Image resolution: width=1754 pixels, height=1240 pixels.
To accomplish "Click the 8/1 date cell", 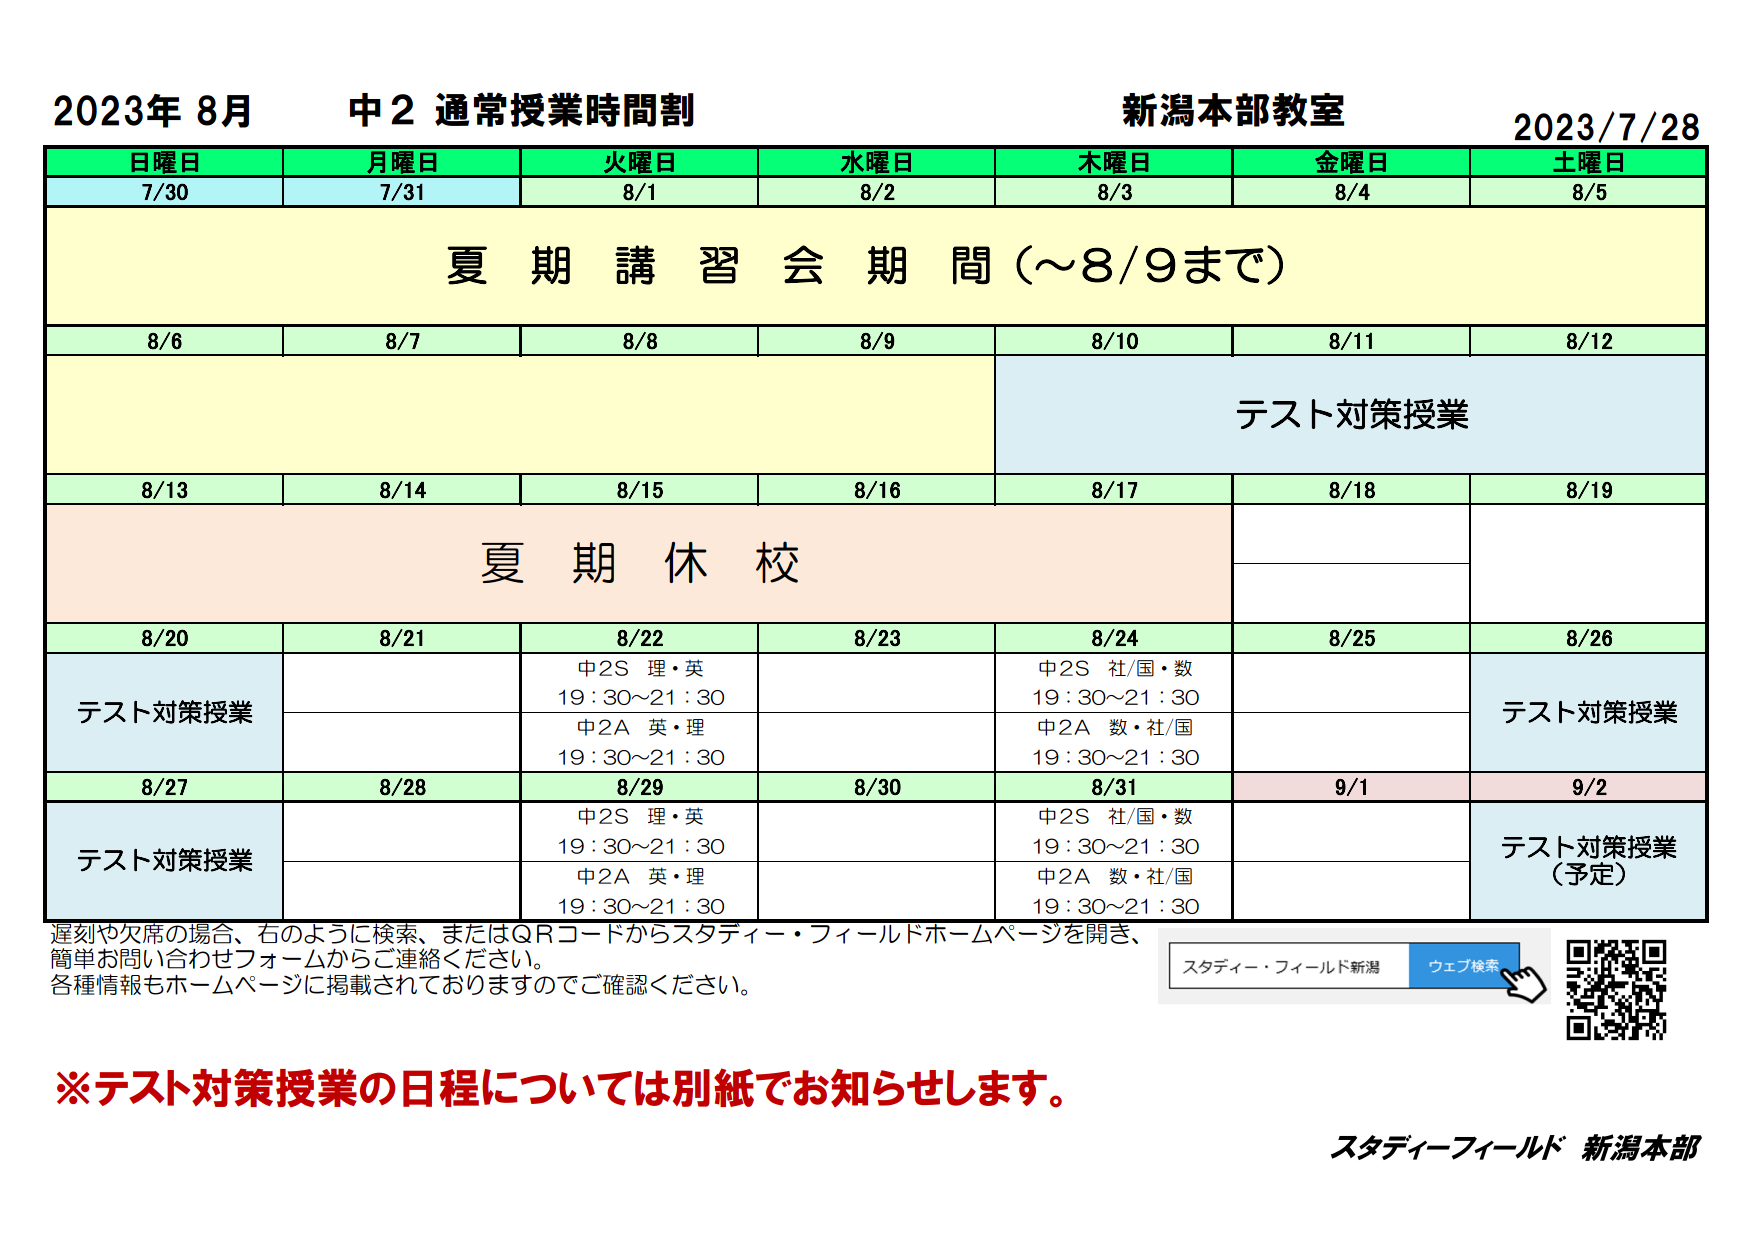I will (640, 192).
